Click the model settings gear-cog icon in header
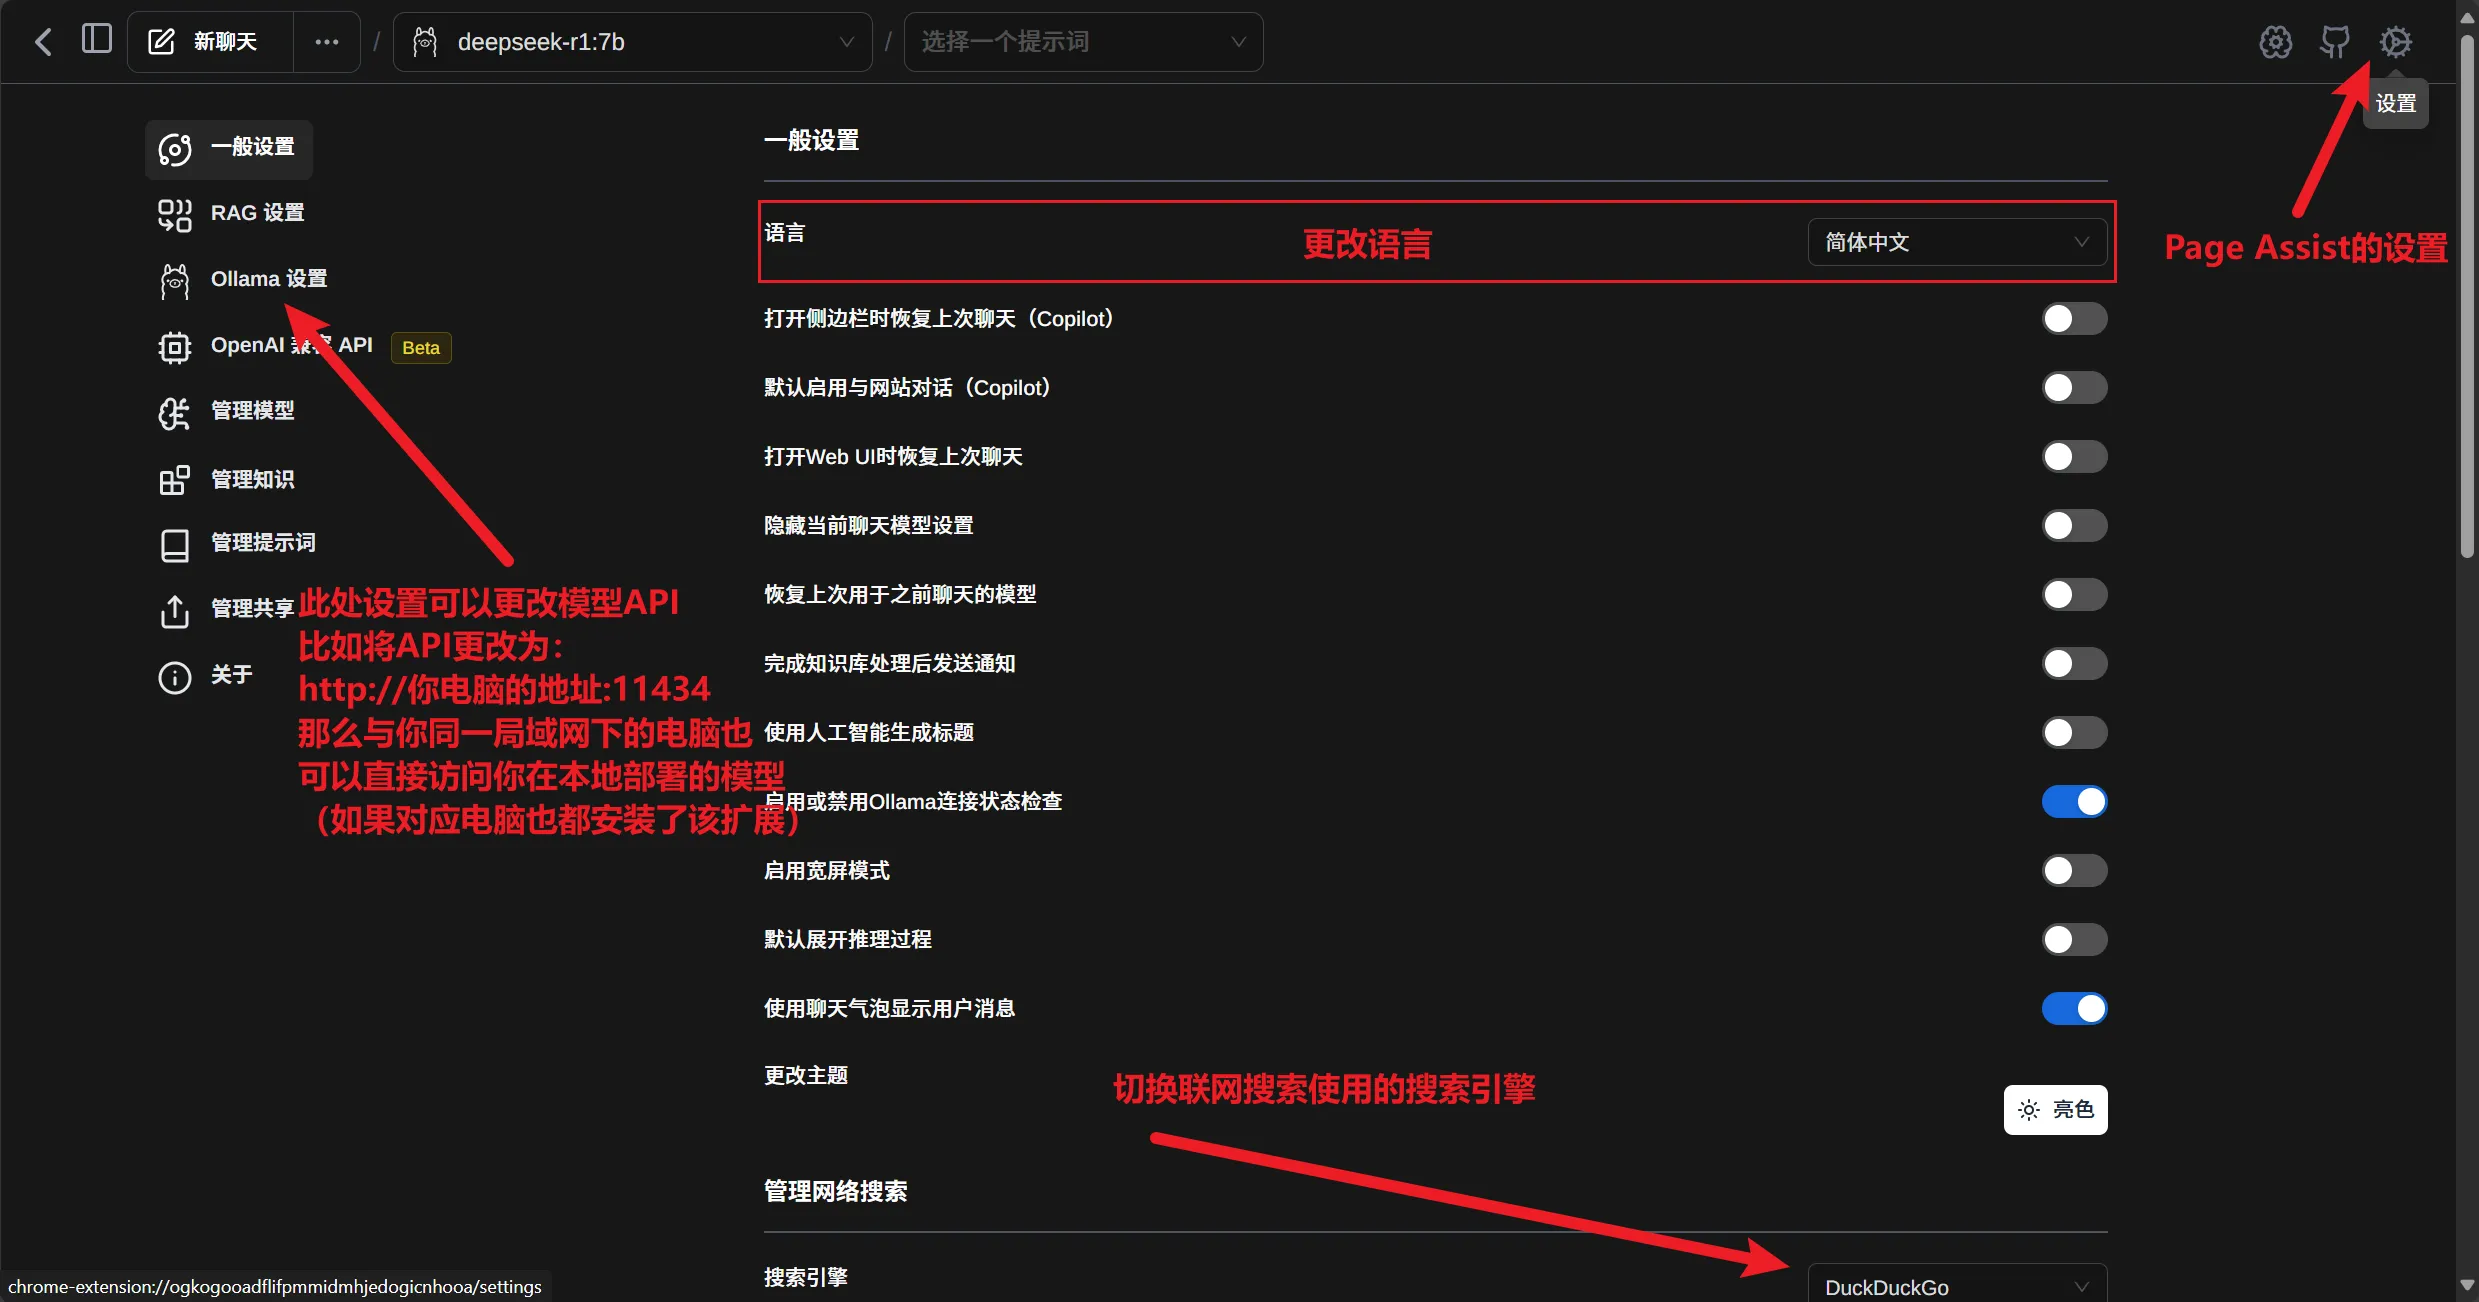 (x=2275, y=42)
